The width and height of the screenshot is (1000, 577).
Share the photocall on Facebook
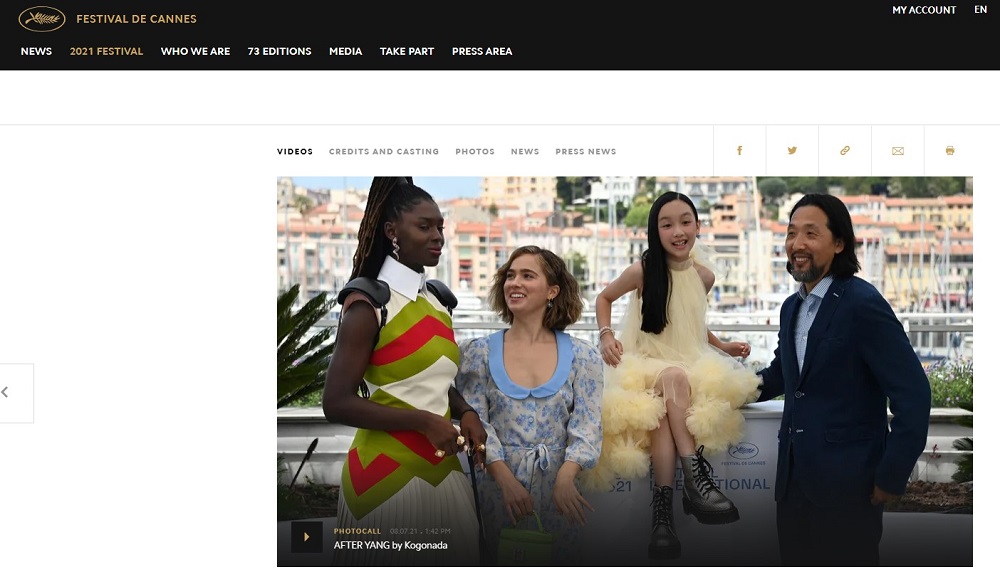point(740,150)
